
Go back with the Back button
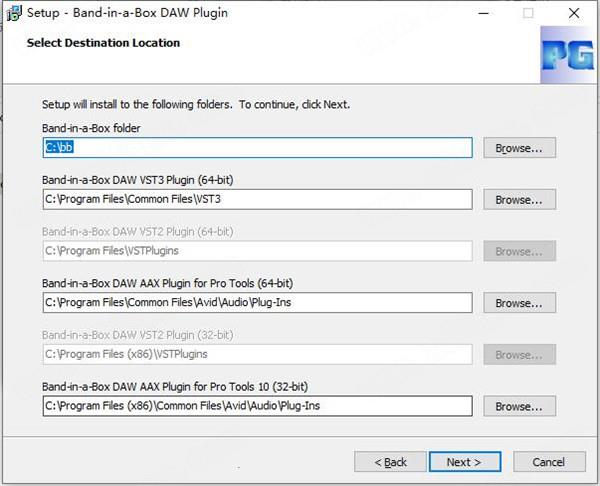click(390, 462)
